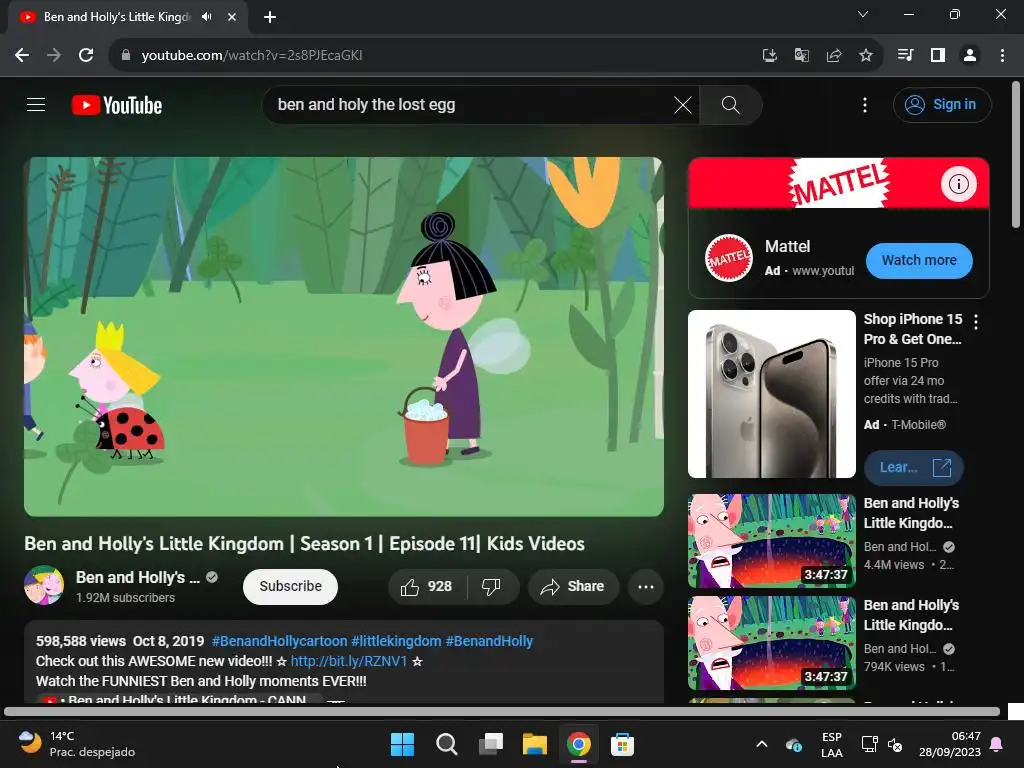1024x768 pixels.
Task: Open Mattel ad info icon
Action: (958, 184)
